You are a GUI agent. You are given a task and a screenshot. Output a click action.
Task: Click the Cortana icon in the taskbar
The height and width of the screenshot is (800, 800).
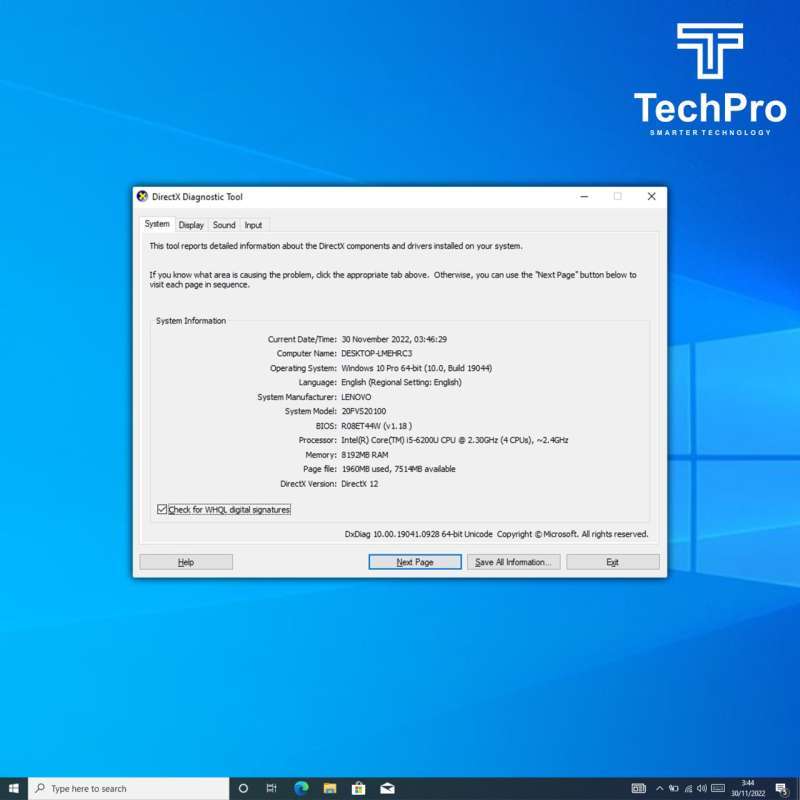[244, 788]
